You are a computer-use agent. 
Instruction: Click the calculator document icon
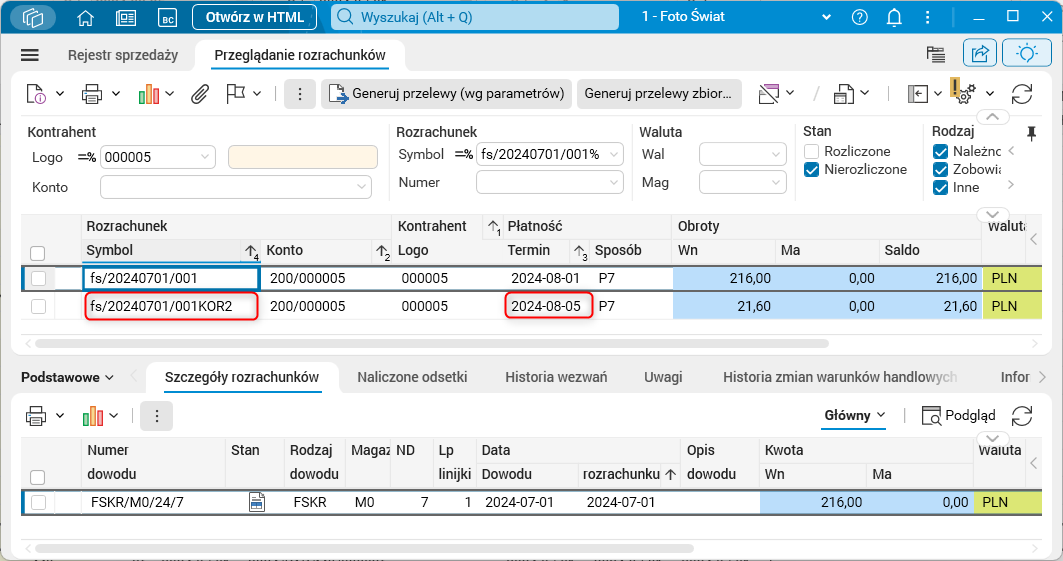843,94
